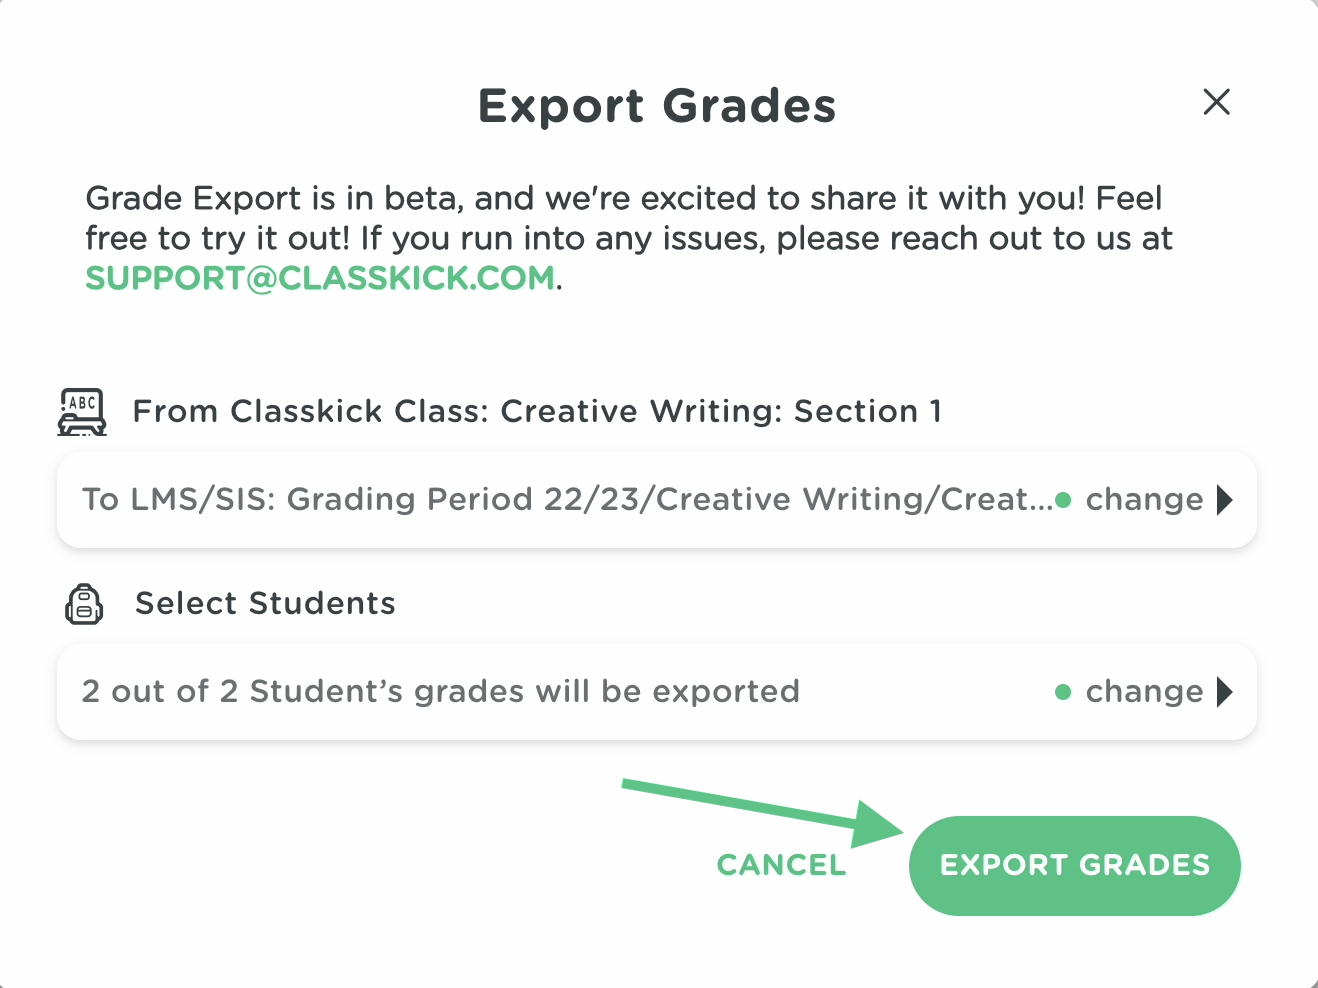Click the SUPPORT@CLASSKICK.COM email link

[x=320, y=278]
